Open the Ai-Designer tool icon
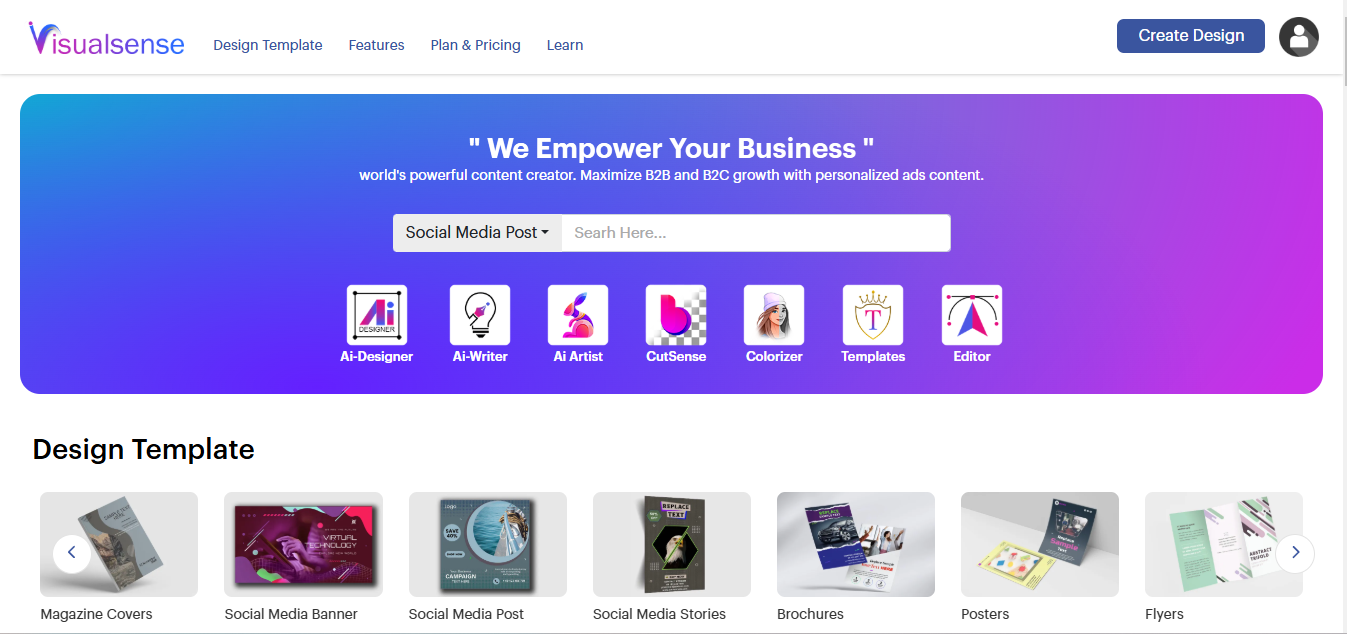 coord(377,315)
